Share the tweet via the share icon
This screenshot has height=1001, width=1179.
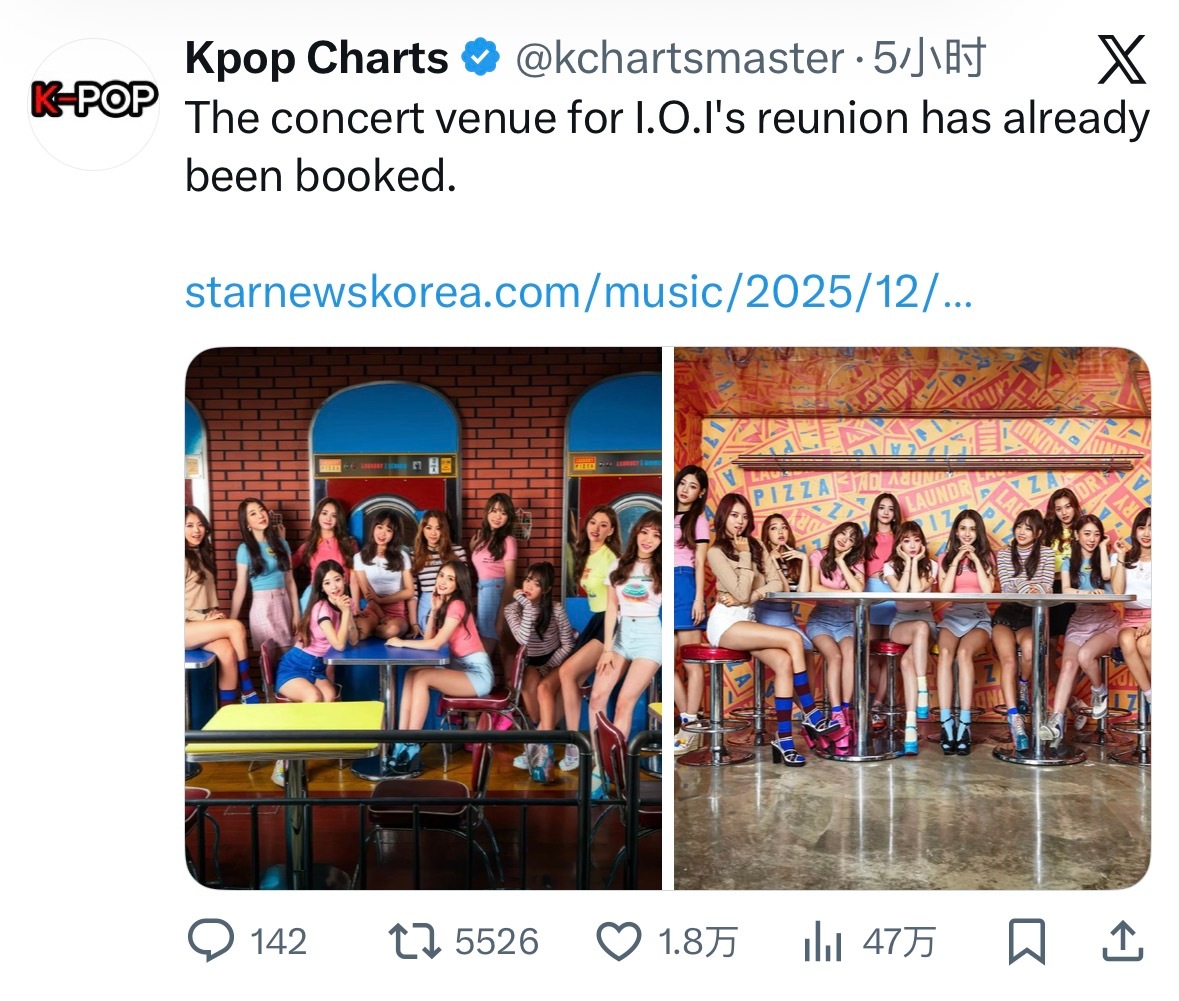point(1122,938)
